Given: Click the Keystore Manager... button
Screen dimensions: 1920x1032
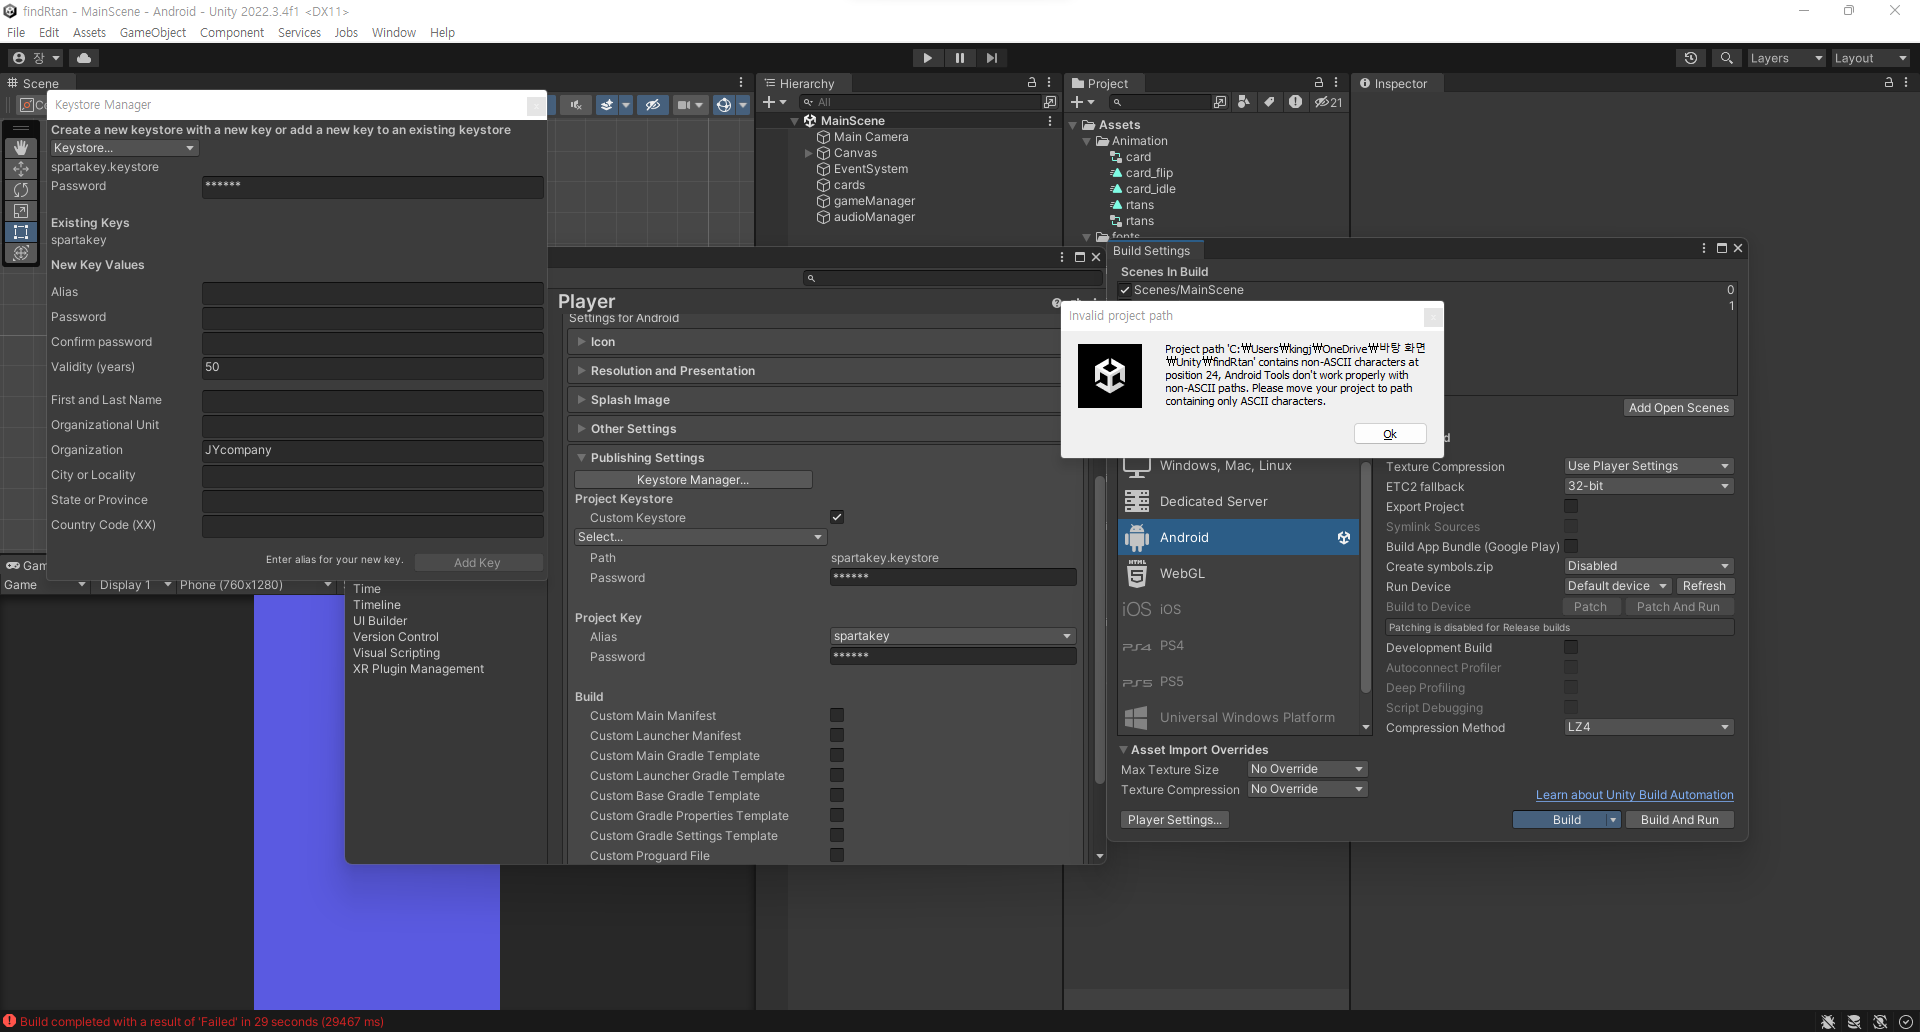Looking at the screenshot, I should tap(693, 480).
